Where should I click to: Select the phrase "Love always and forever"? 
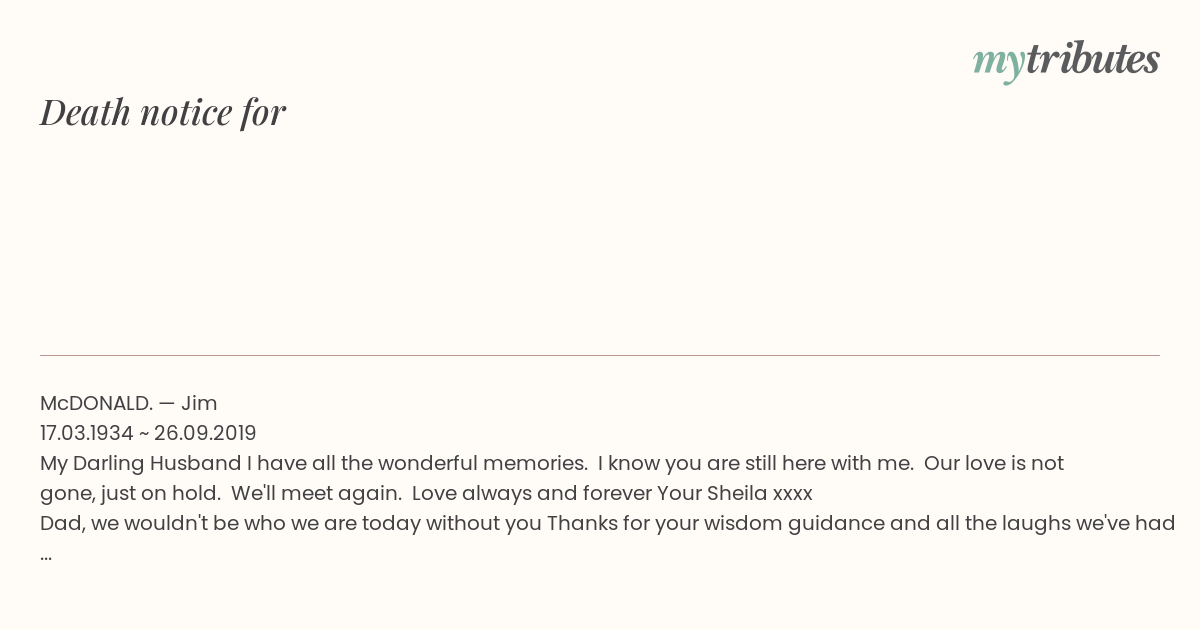(532, 493)
